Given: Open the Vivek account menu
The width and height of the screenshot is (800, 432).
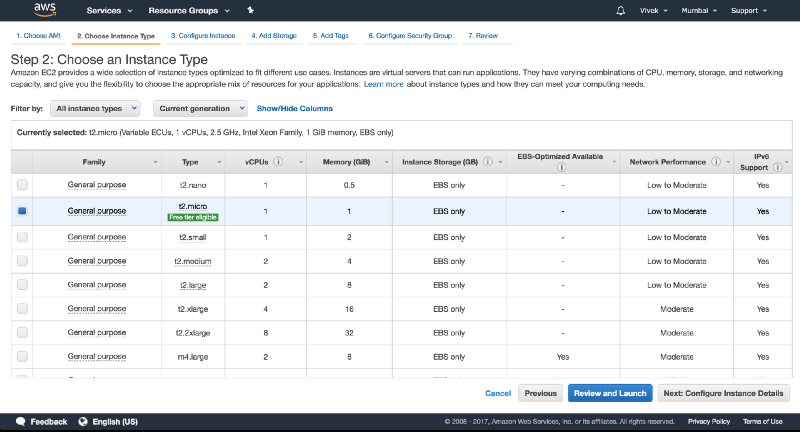Looking at the screenshot, I should [654, 10].
